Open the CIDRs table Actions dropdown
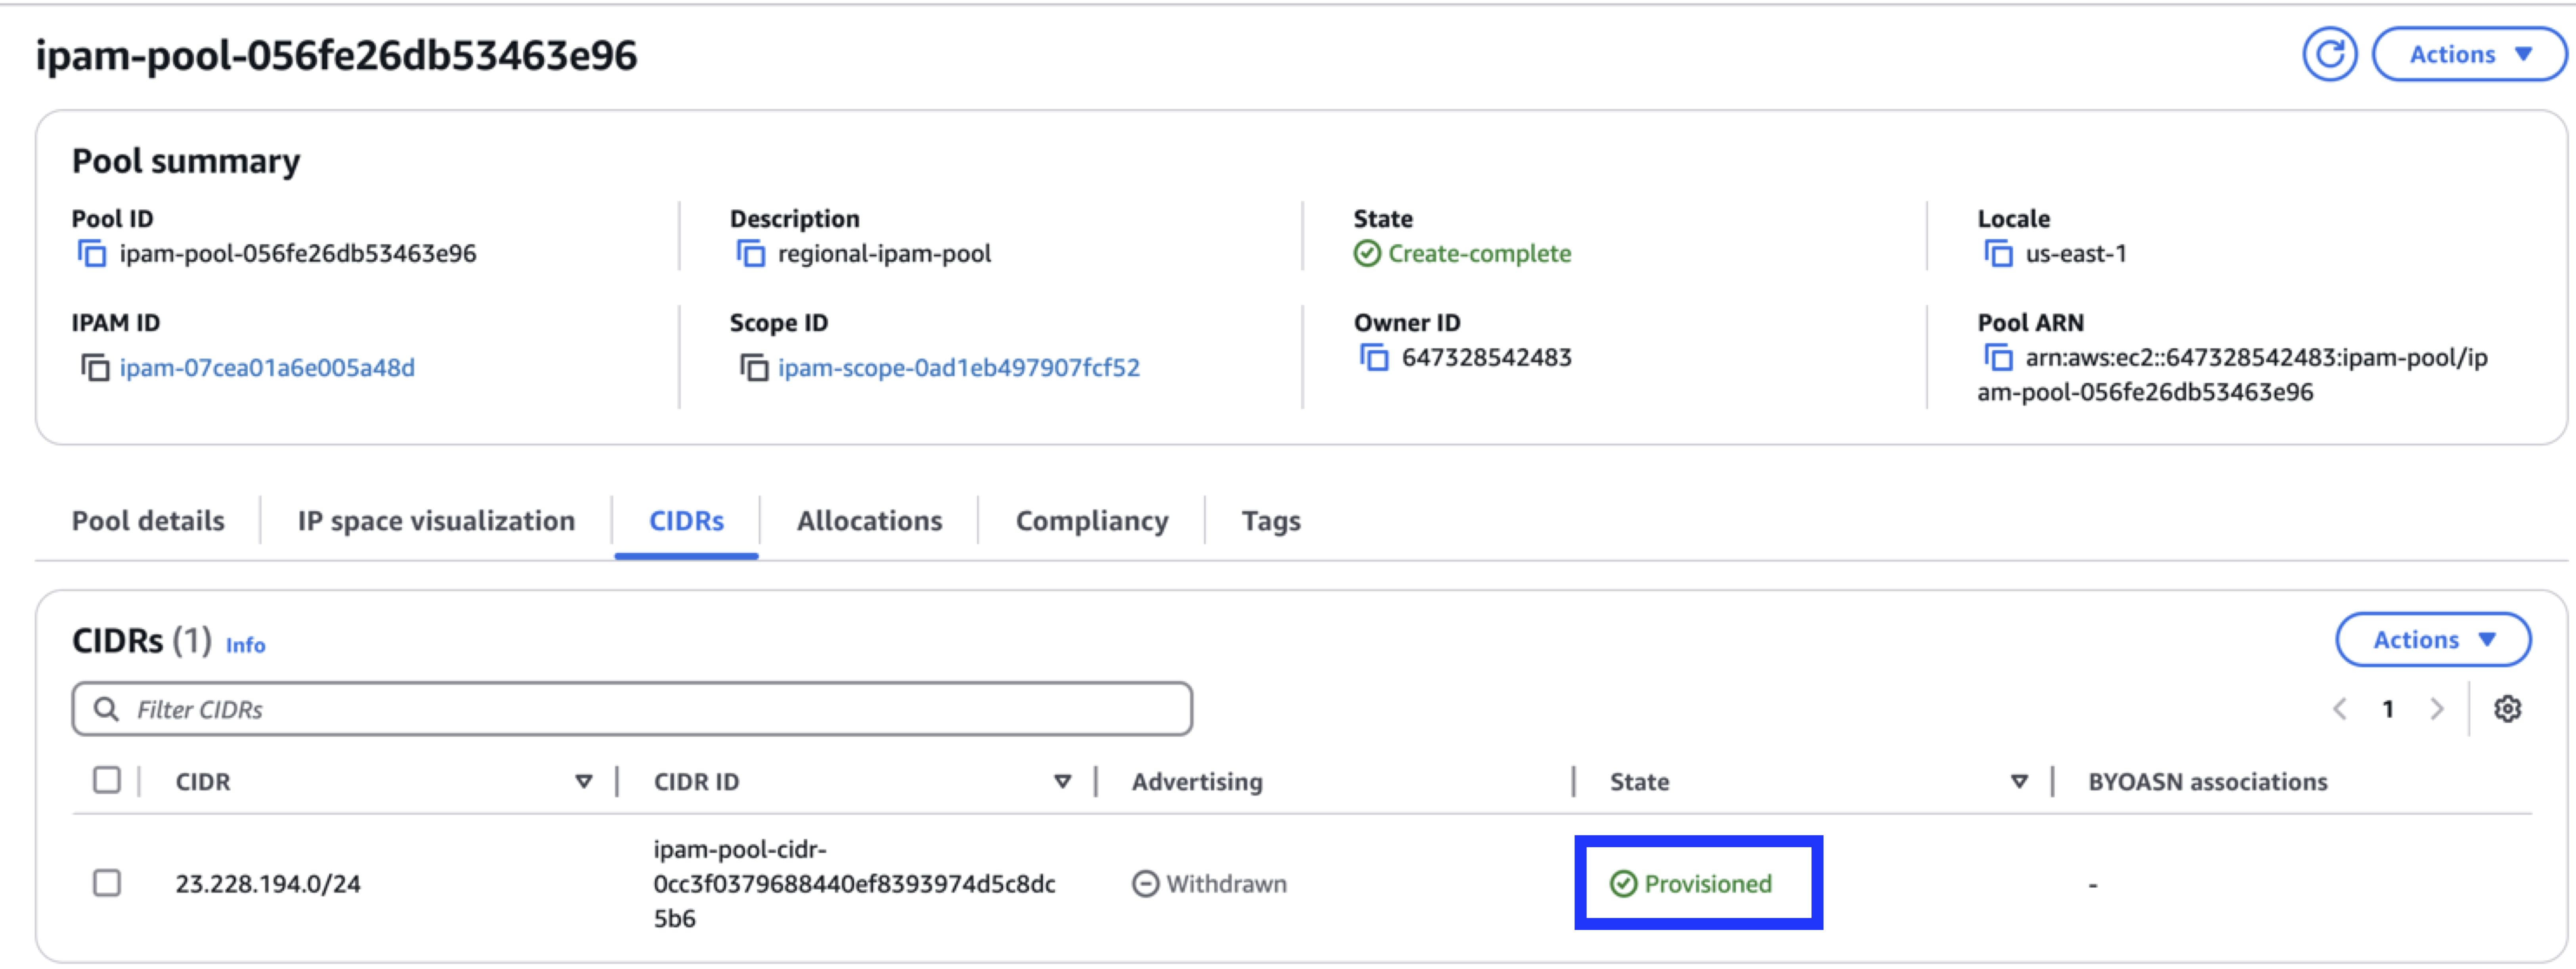 2432,639
